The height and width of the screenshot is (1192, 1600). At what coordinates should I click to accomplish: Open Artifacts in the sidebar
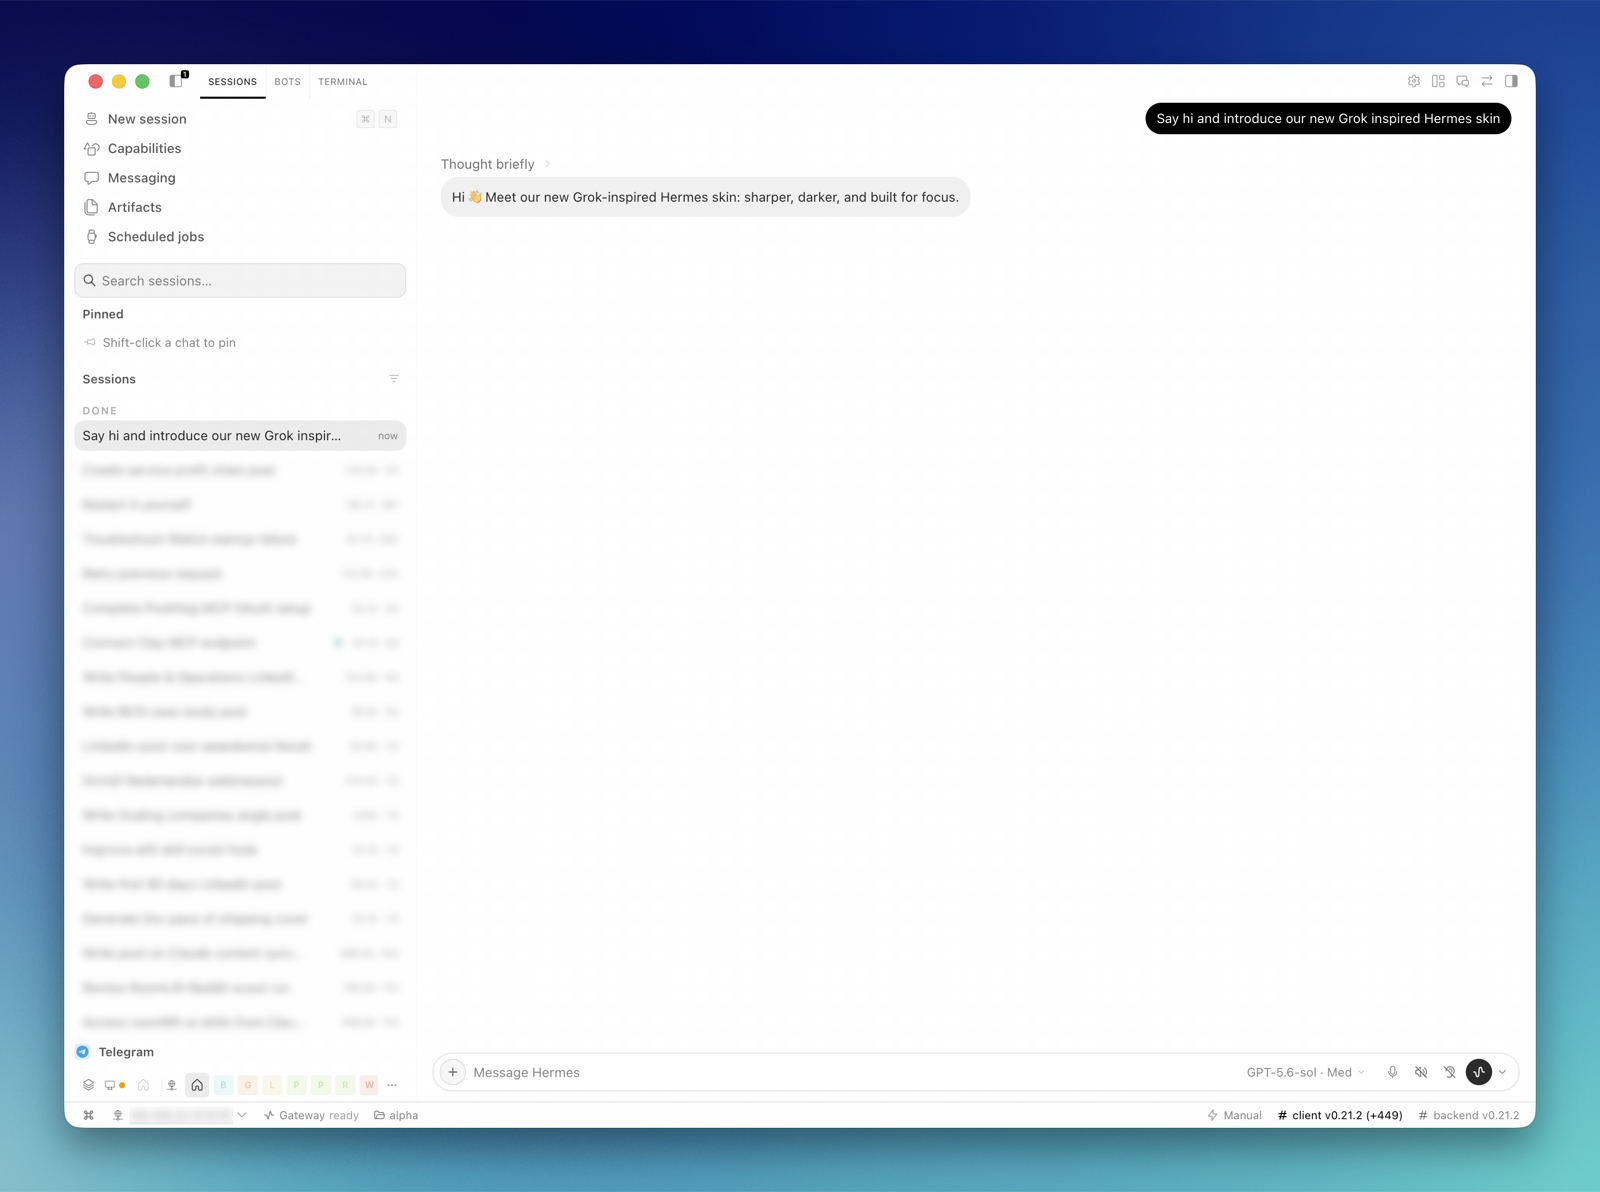[240, 207]
